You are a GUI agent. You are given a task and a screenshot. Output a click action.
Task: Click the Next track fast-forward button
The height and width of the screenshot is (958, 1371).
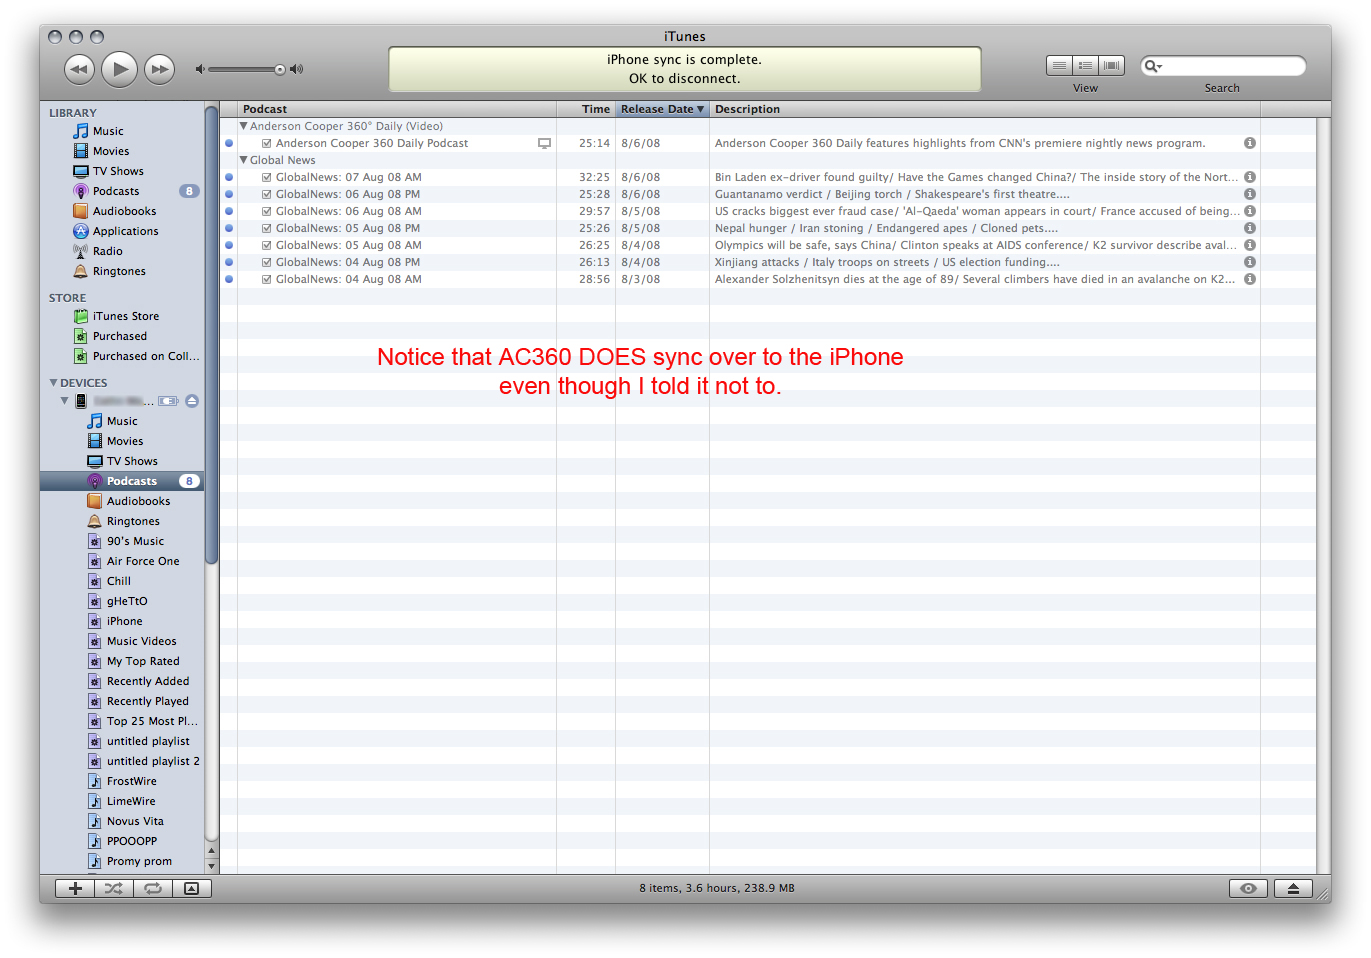tap(159, 69)
